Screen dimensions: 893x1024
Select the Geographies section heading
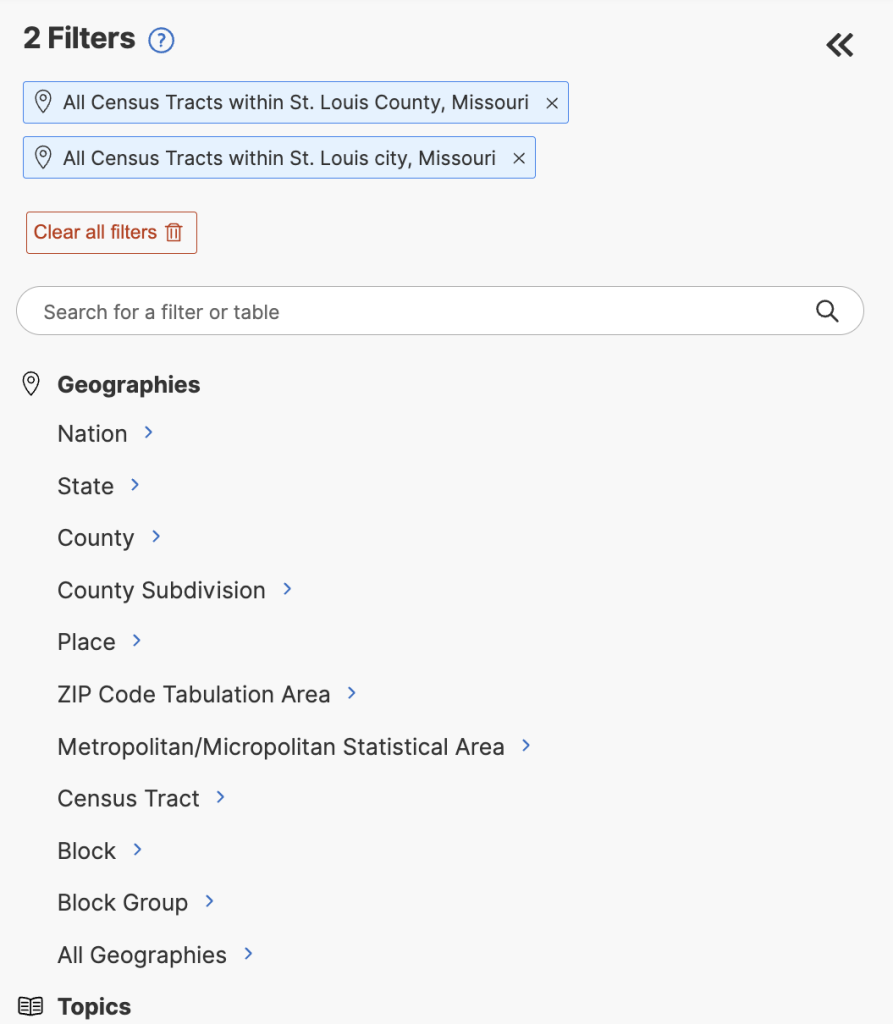pos(128,385)
